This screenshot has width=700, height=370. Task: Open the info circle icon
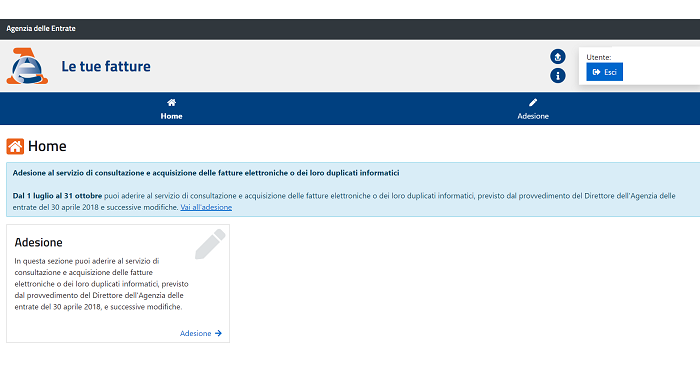[x=558, y=75]
